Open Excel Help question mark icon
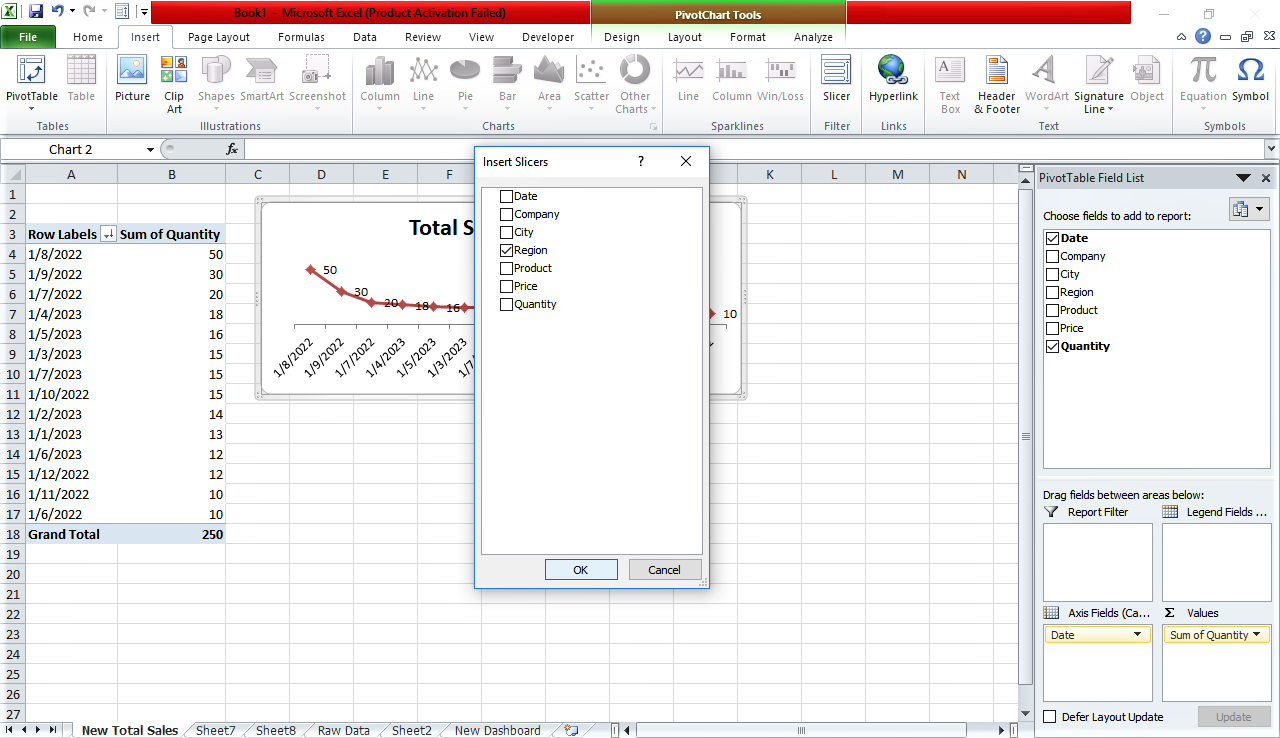 click(1203, 37)
